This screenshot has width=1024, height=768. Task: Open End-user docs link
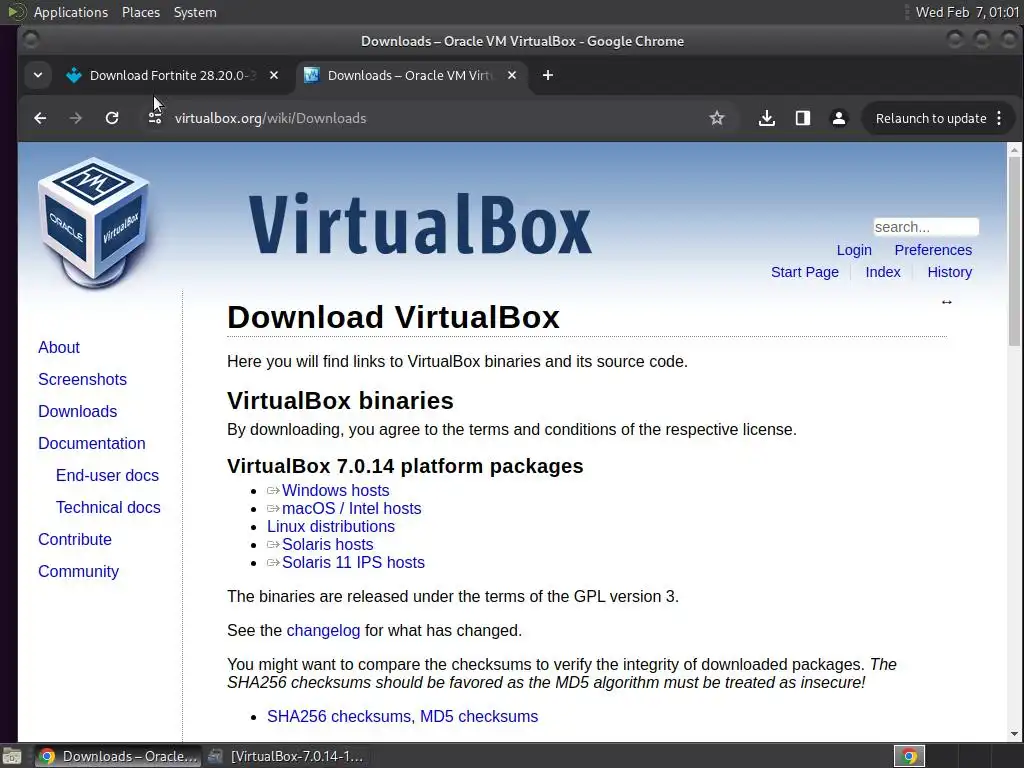pos(107,475)
